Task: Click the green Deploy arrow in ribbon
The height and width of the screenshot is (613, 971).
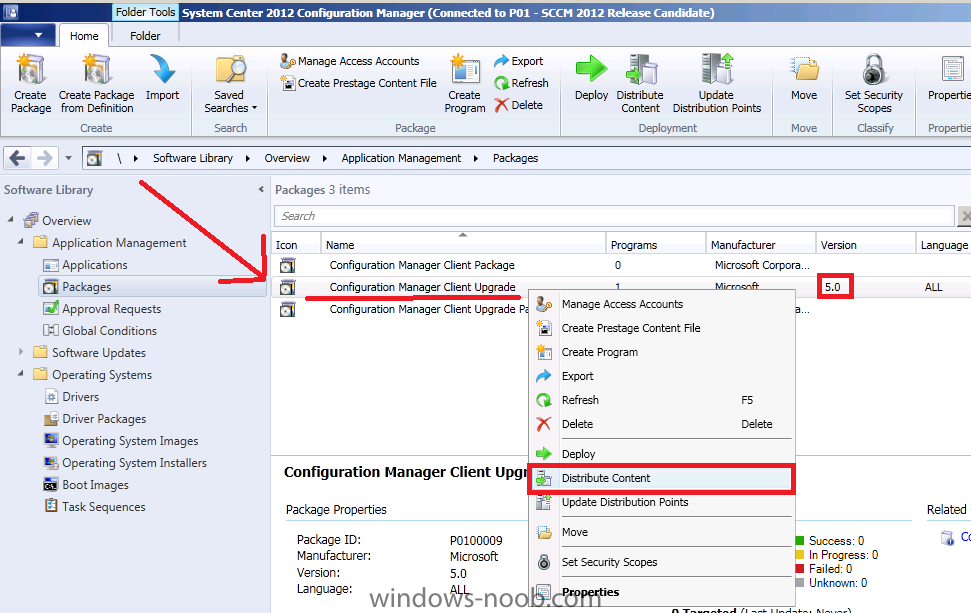Action: pos(591,69)
